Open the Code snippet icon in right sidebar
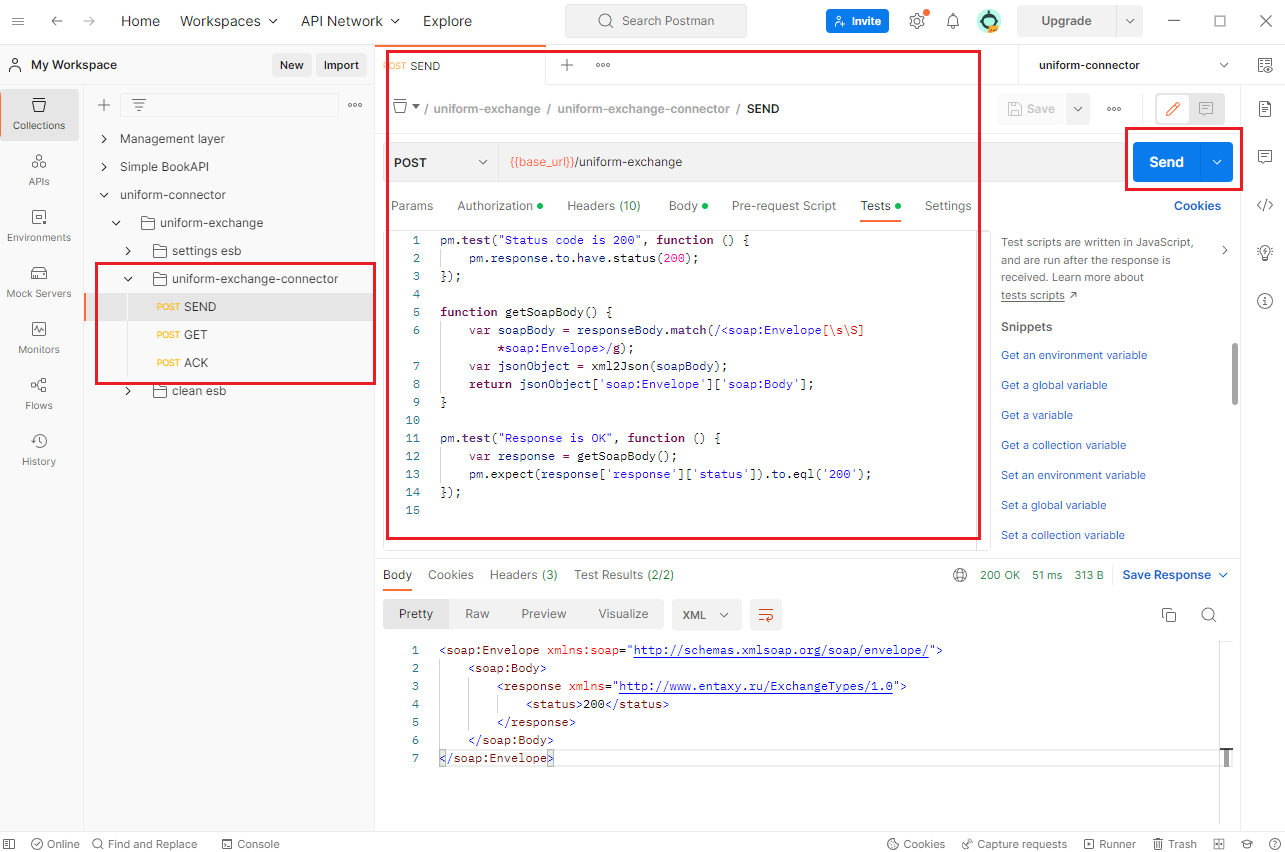1285x852 pixels. click(1265, 205)
